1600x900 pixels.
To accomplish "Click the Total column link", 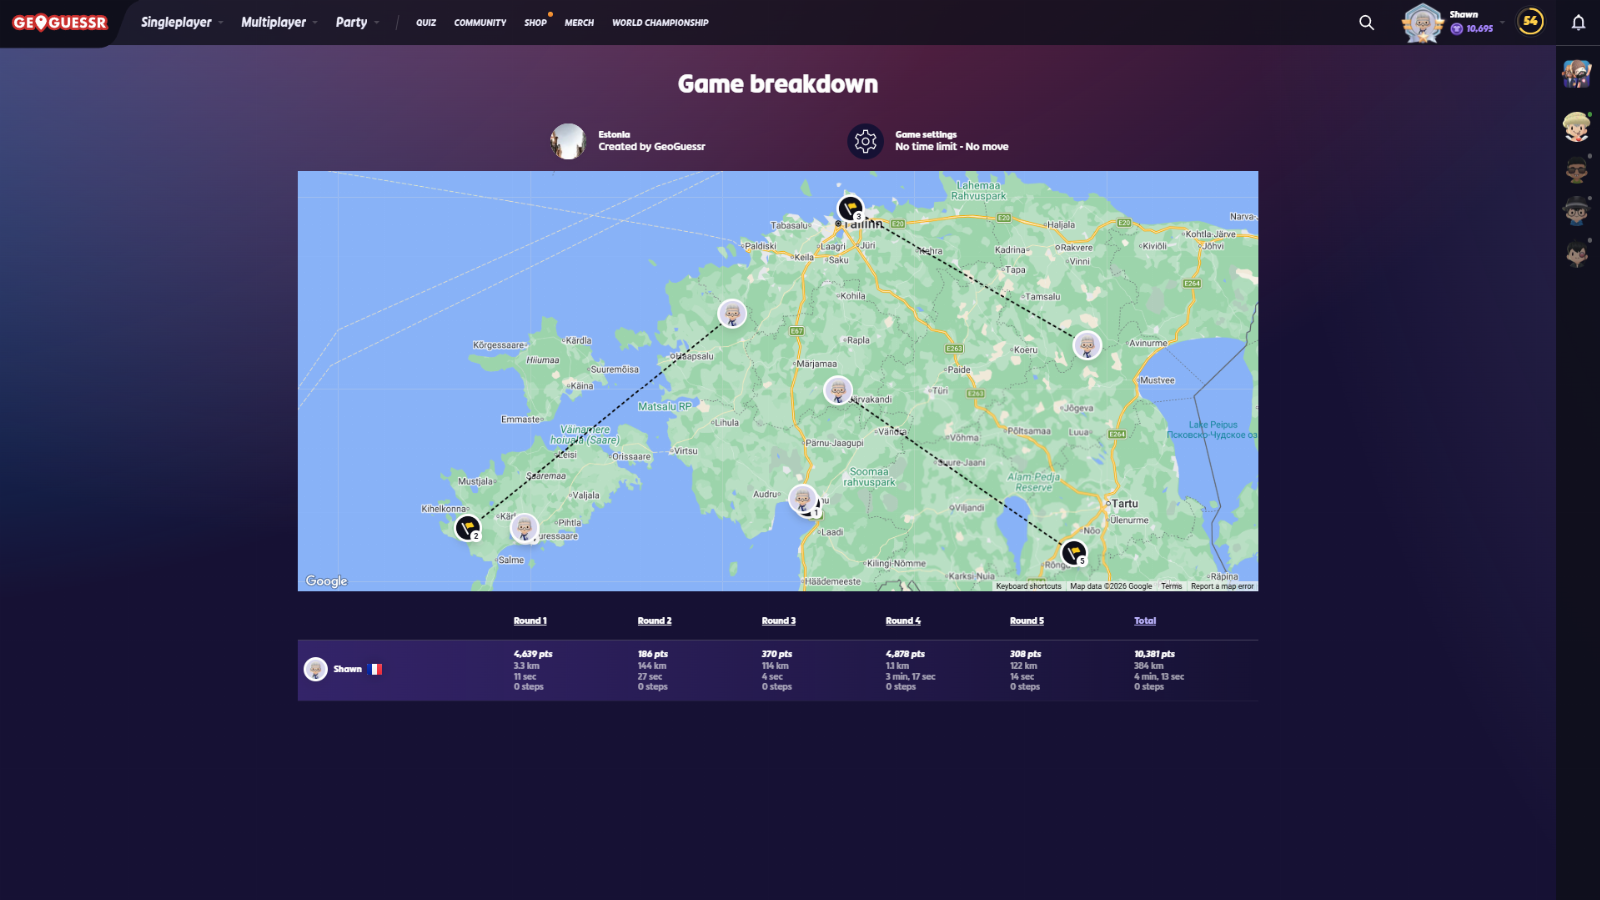I will pyautogui.click(x=1145, y=621).
